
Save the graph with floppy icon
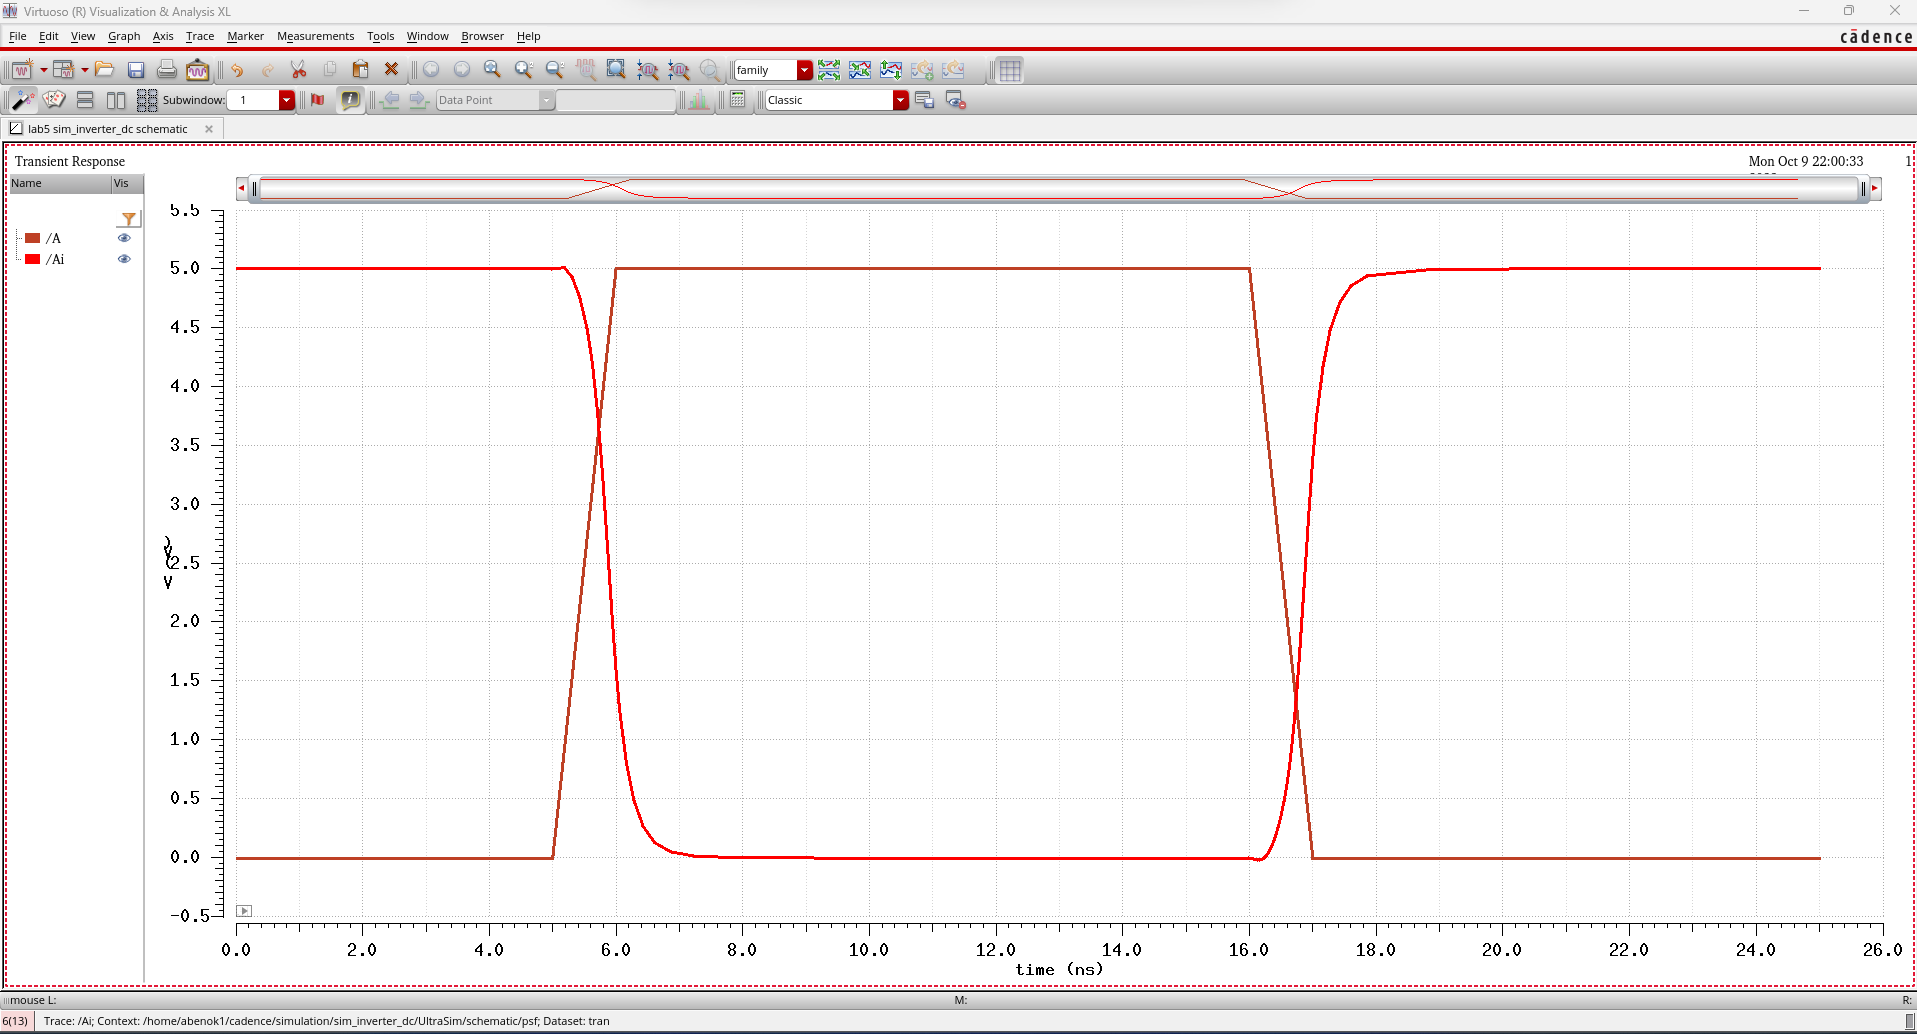[x=136, y=70]
